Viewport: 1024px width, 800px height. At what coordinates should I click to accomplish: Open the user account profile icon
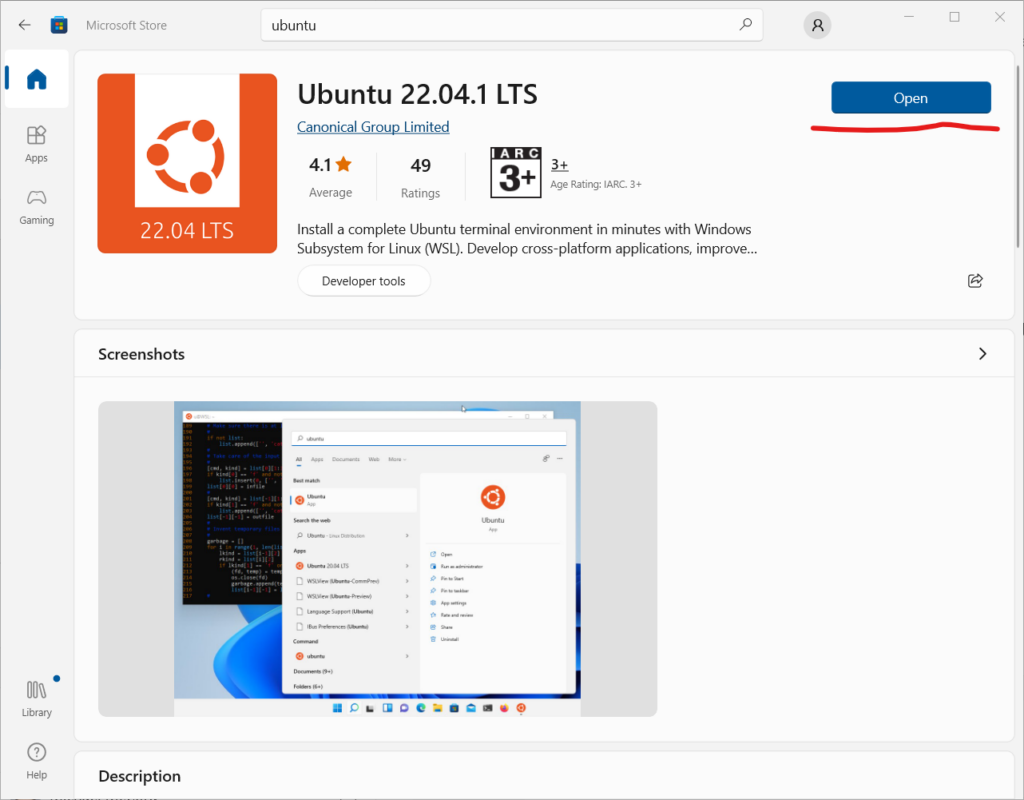tap(817, 25)
